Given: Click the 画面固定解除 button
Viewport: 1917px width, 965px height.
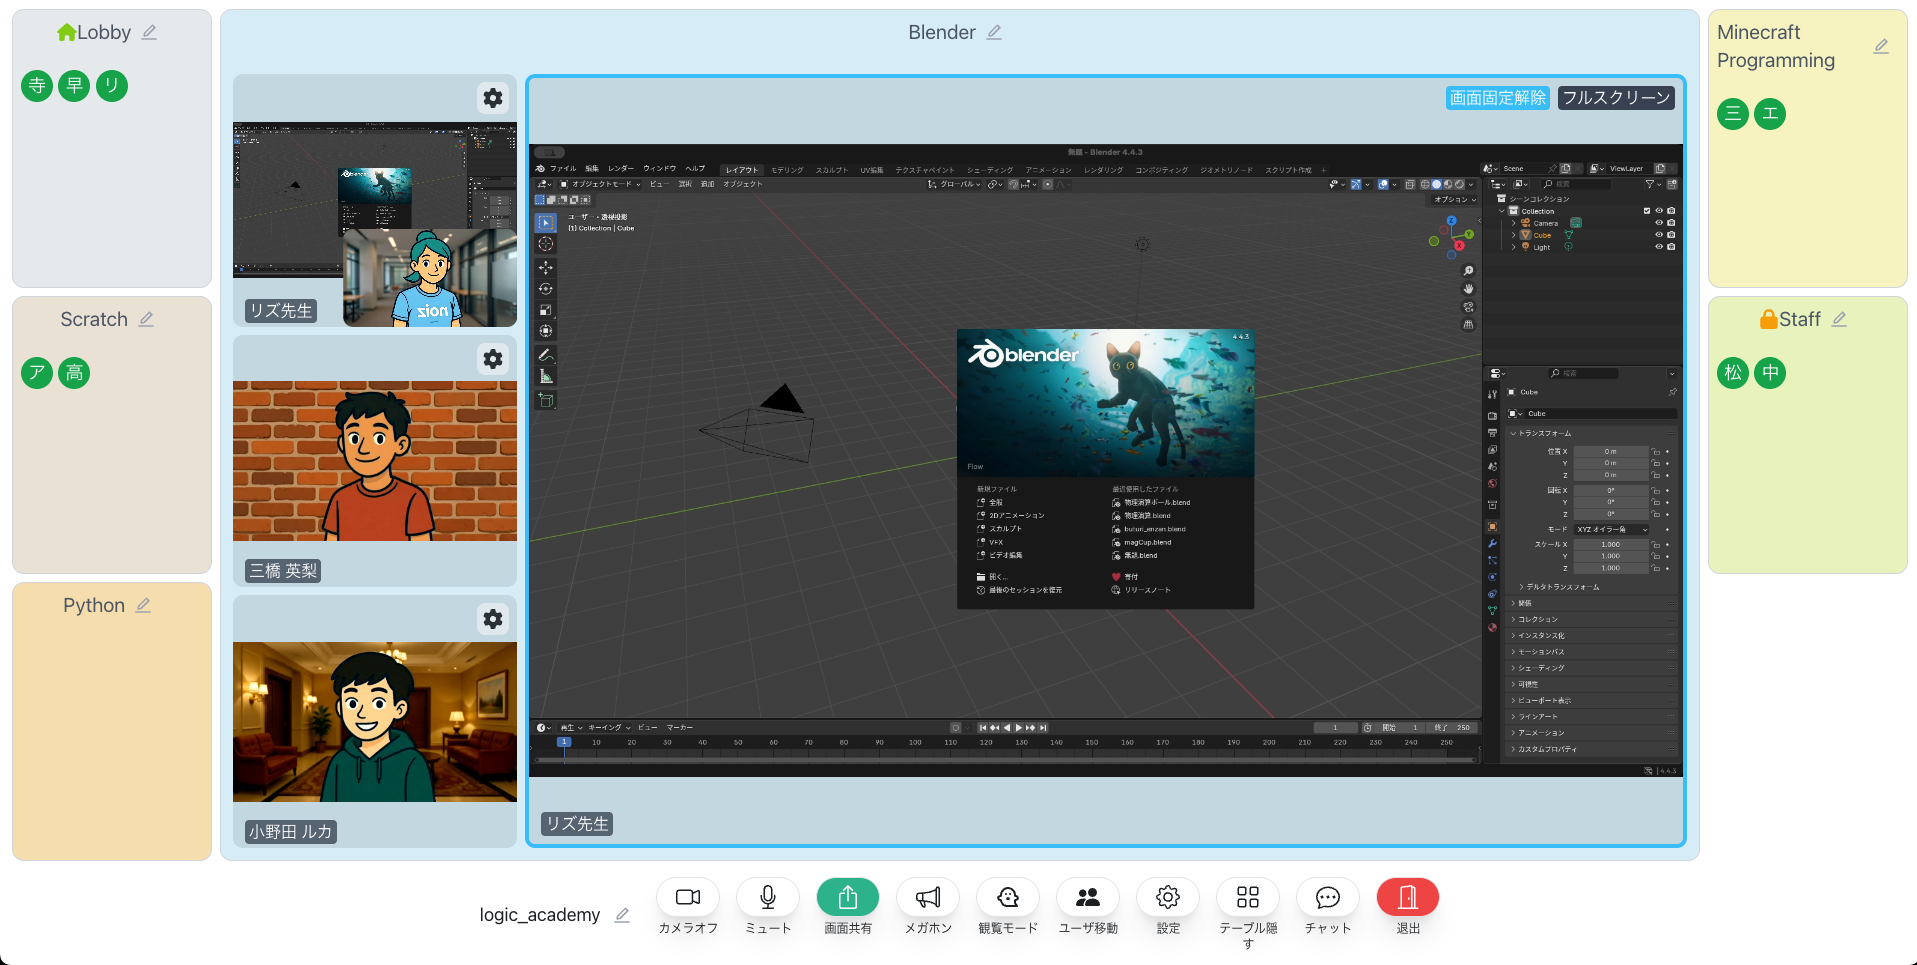Looking at the screenshot, I should click(1497, 97).
